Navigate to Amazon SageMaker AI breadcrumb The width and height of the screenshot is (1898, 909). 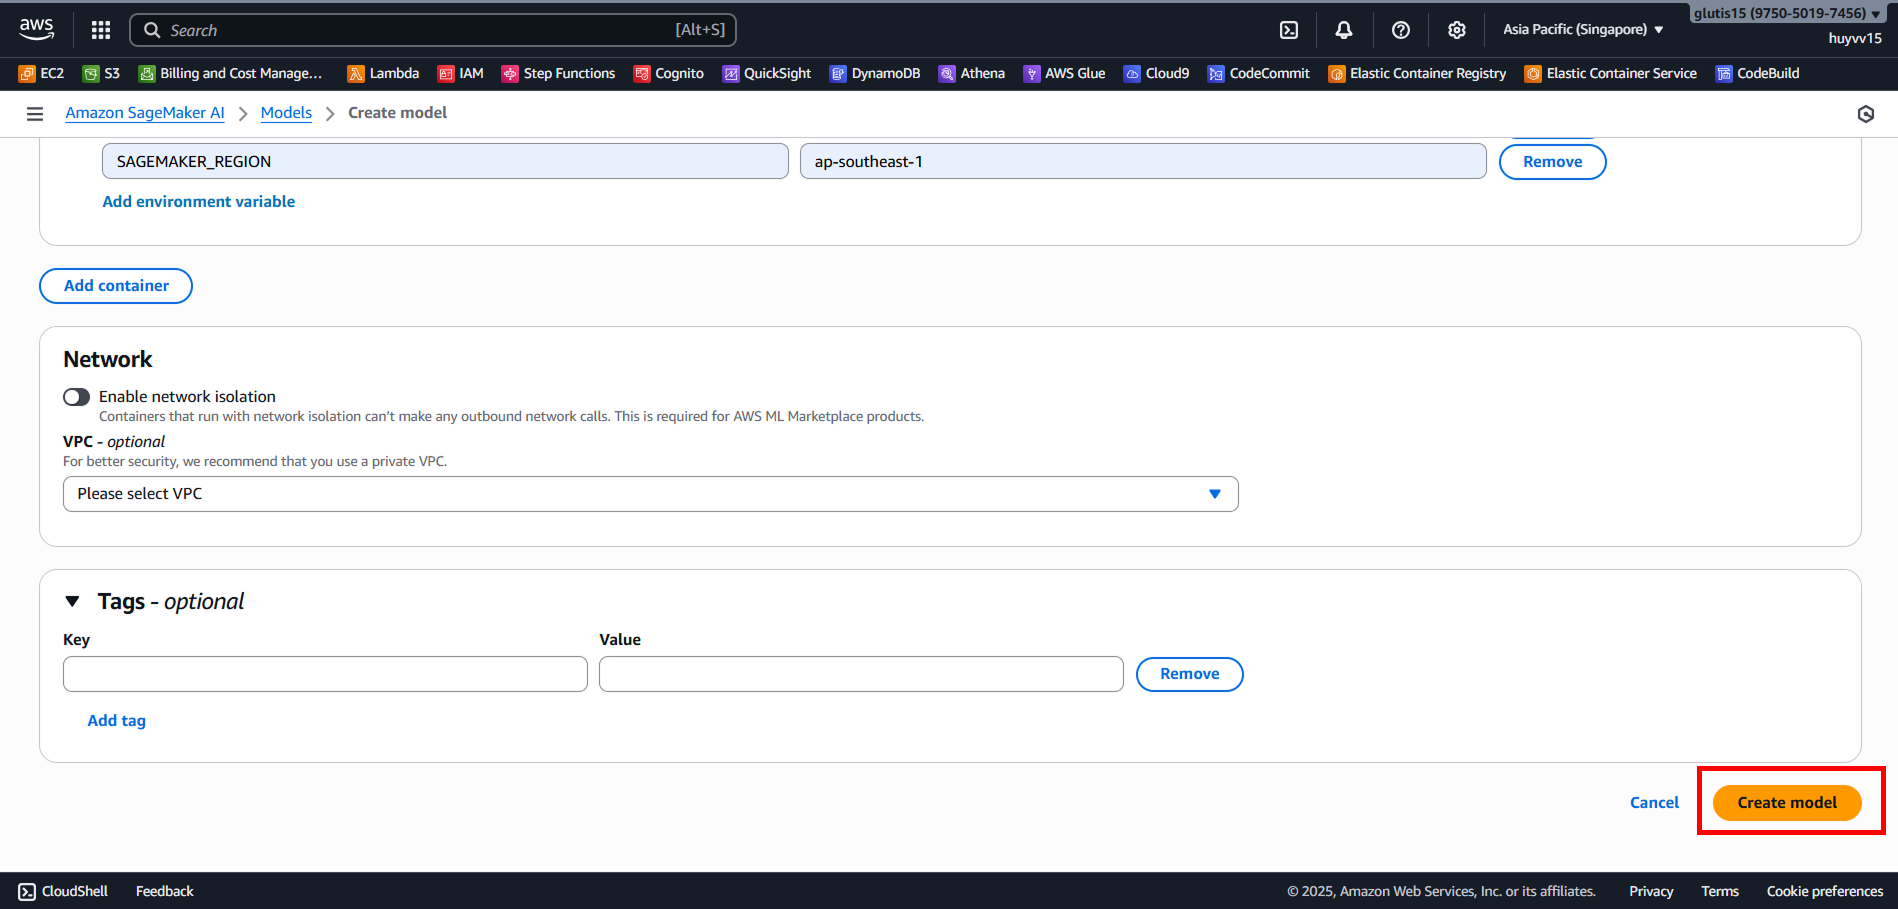click(x=145, y=113)
